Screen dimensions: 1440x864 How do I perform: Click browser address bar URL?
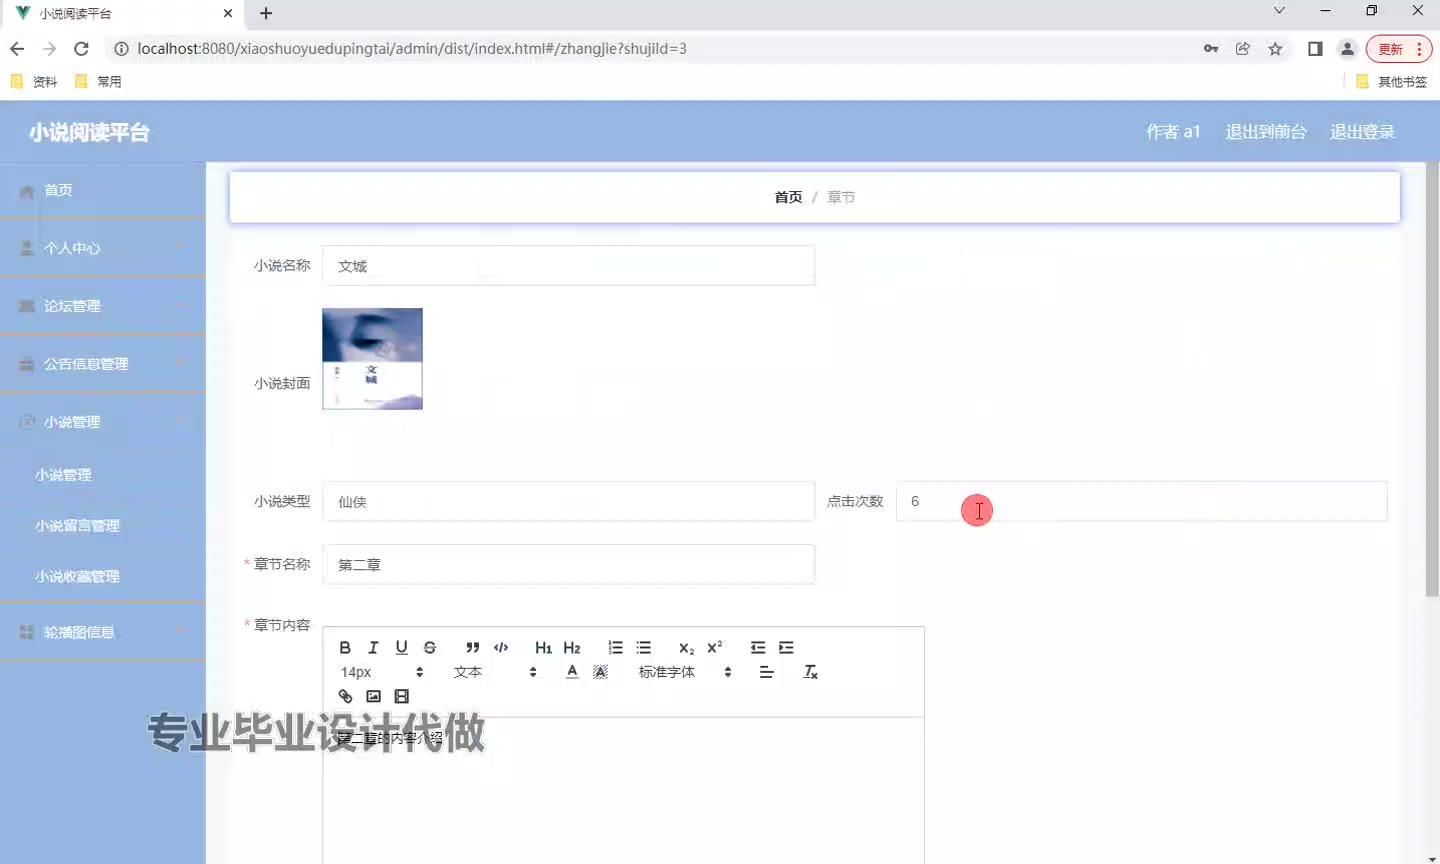(412, 48)
